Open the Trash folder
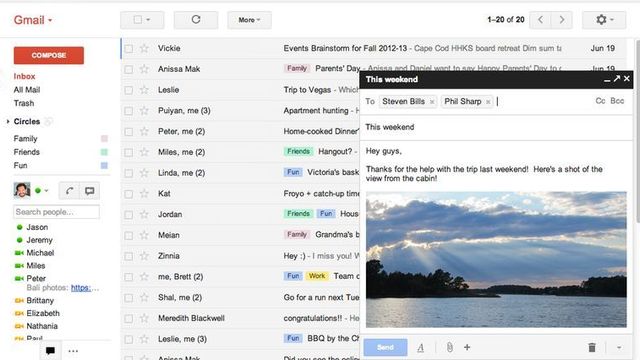 (x=24, y=103)
